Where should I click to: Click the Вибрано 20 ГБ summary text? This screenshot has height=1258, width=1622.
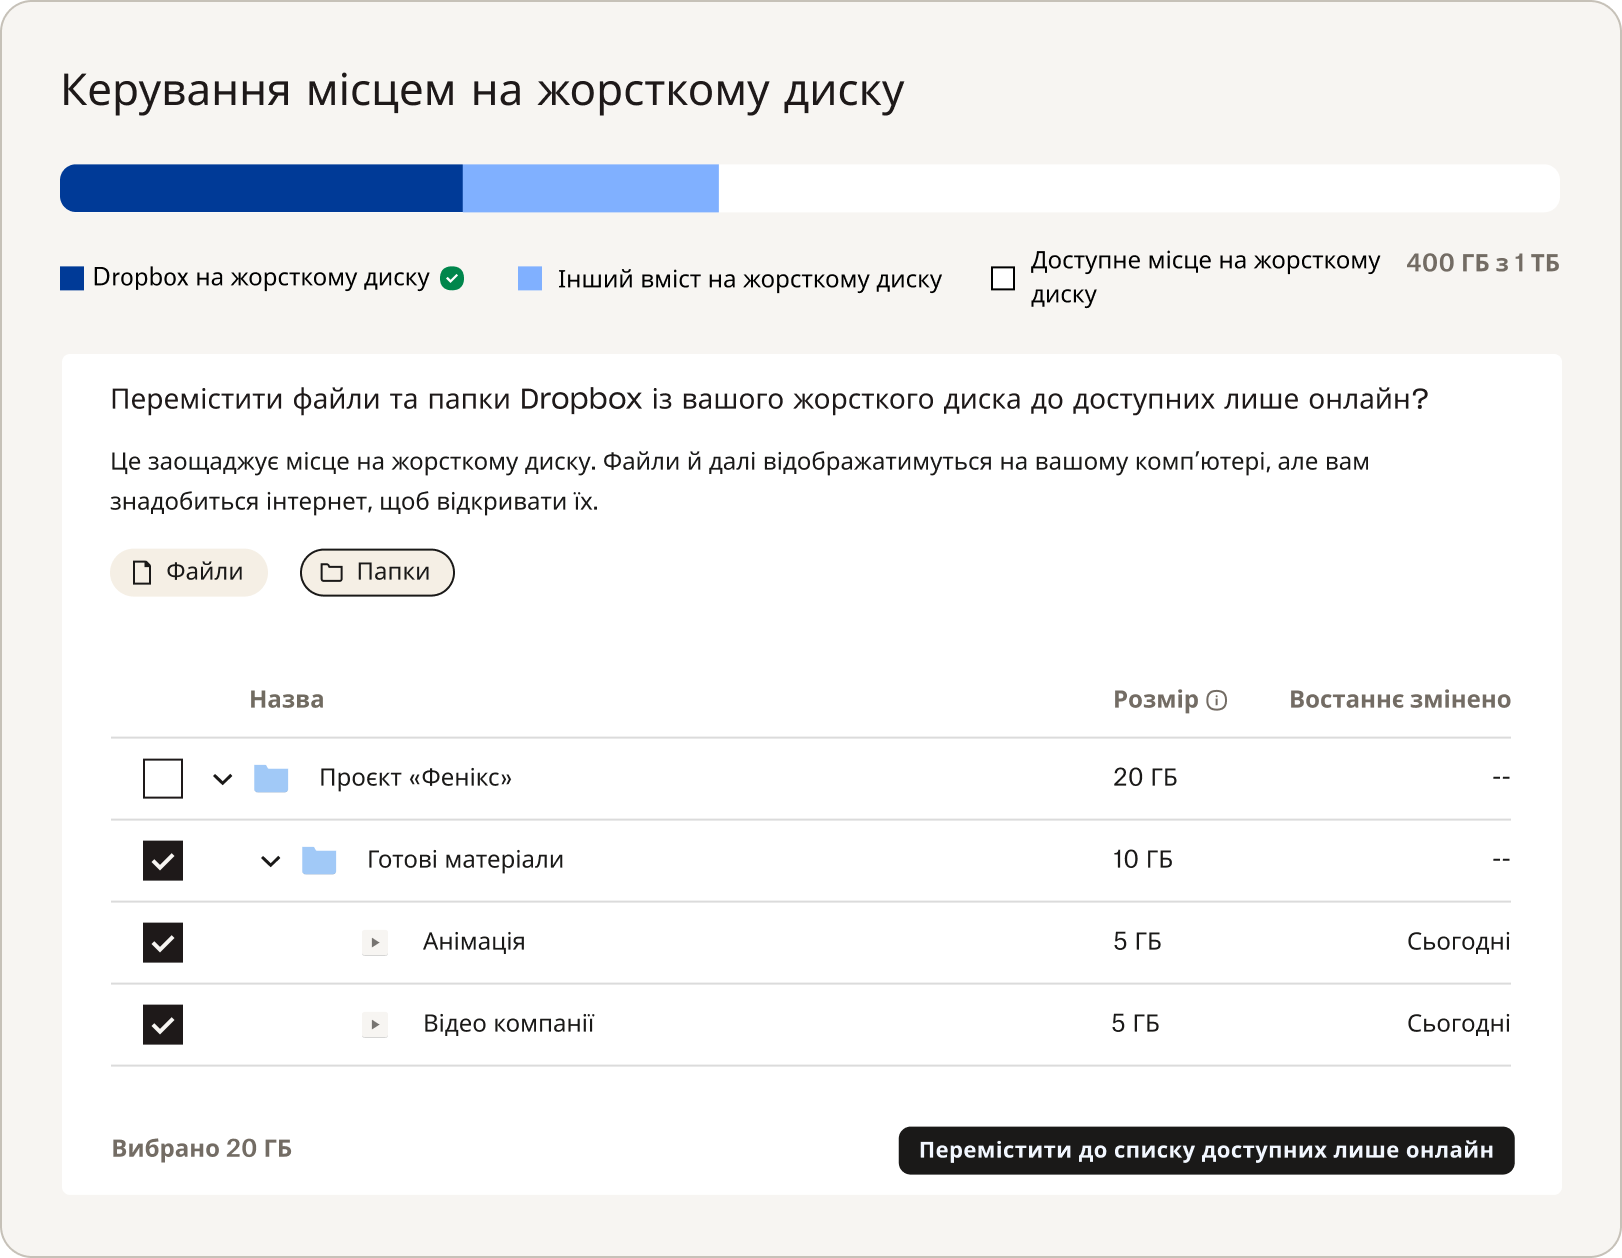click(202, 1148)
